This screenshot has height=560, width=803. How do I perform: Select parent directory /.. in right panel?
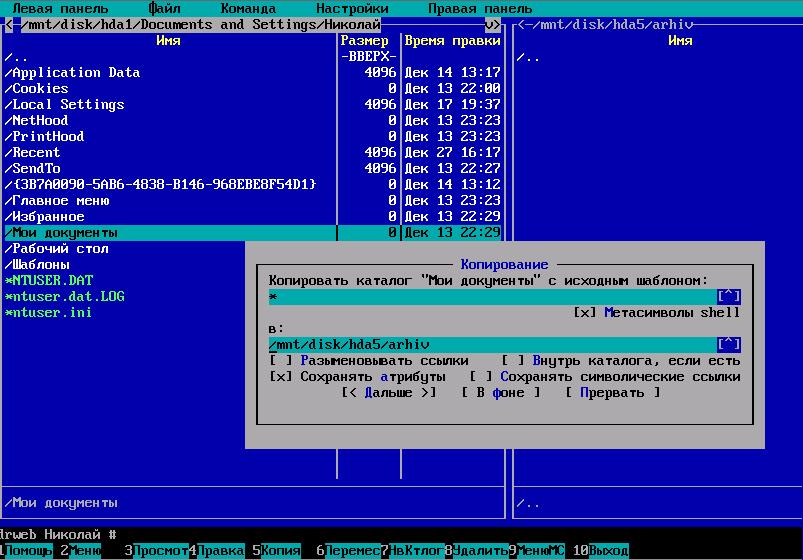coord(528,57)
